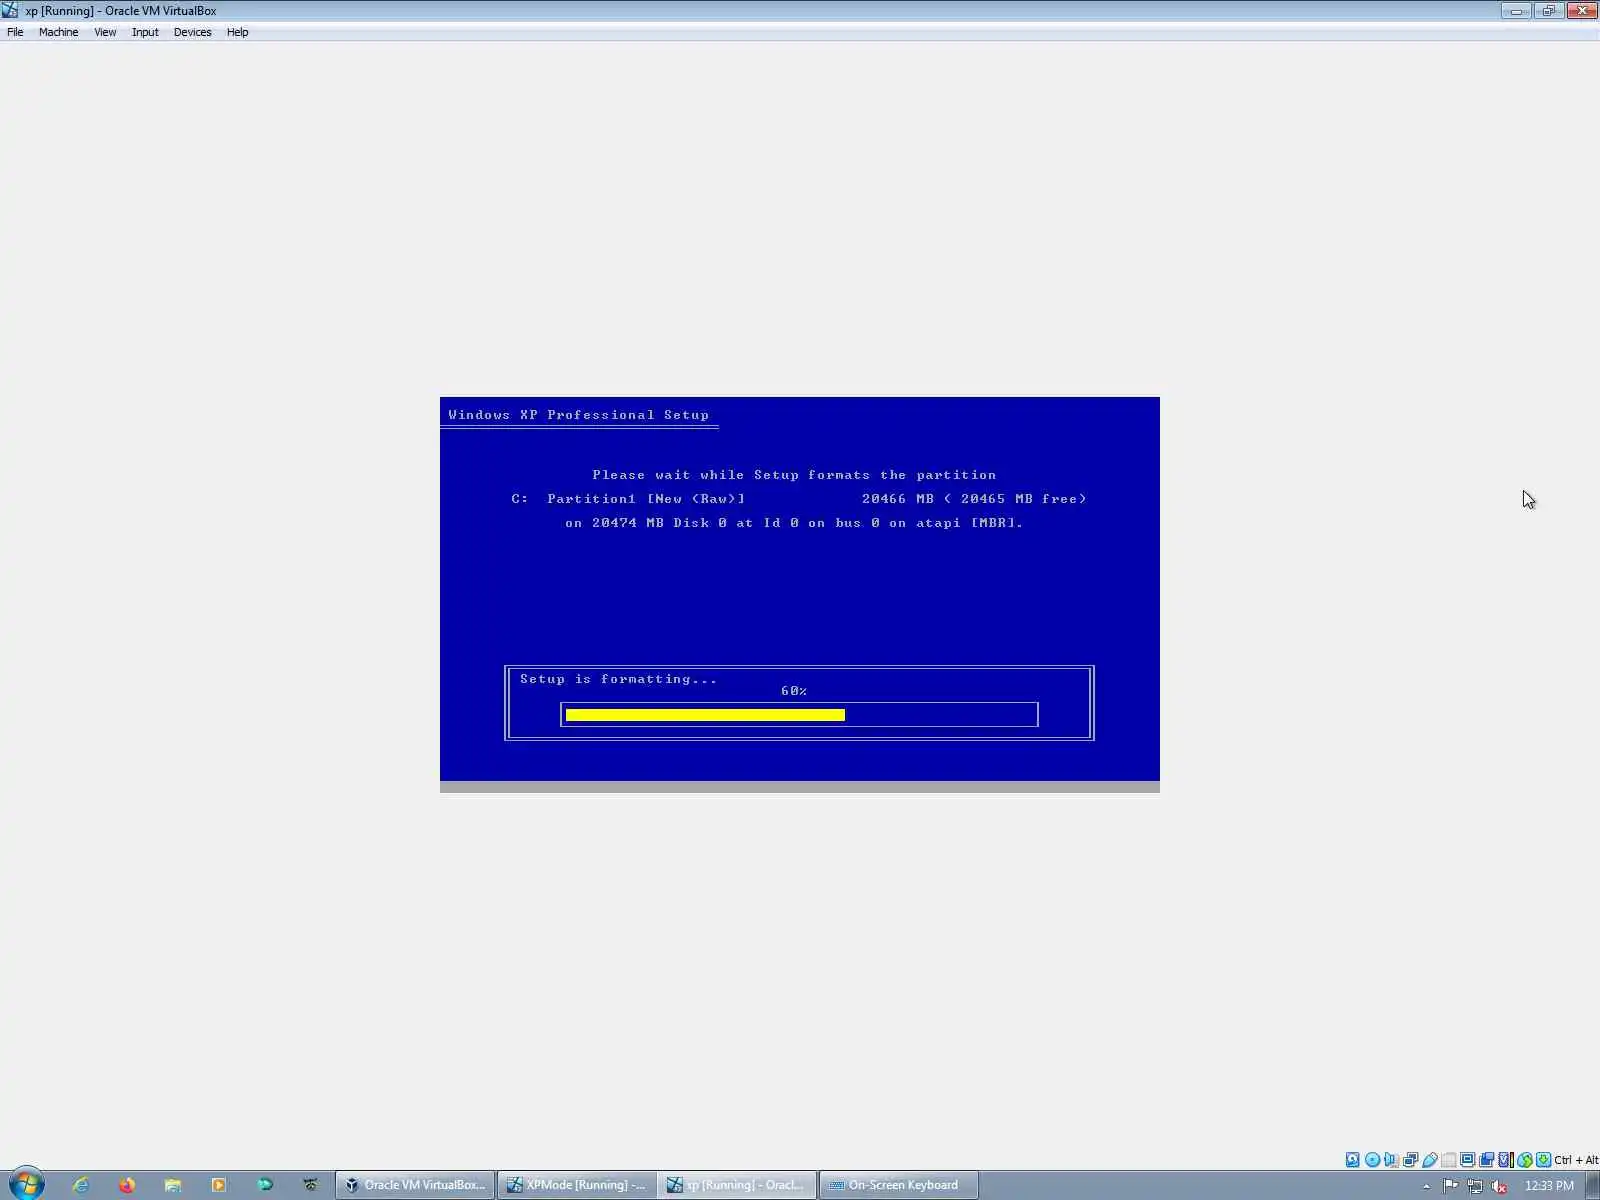
Task: Click the Ctrl + Alt host key label
Action: [x=1576, y=1160]
